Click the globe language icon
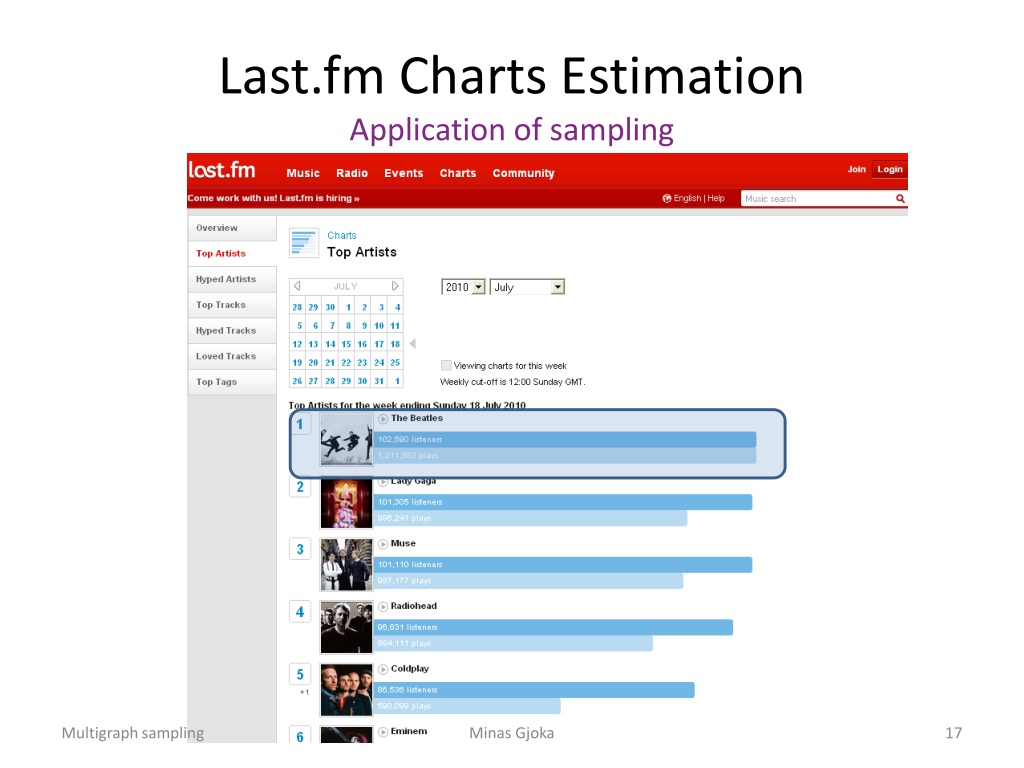This screenshot has width=1024, height=768. pyautogui.click(x=667, y=199)
